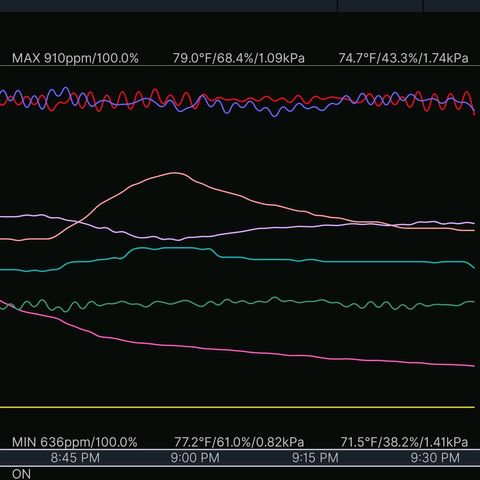
Task: Select the MIN 636ppm/100.0% reading
Action: (75, 442)
